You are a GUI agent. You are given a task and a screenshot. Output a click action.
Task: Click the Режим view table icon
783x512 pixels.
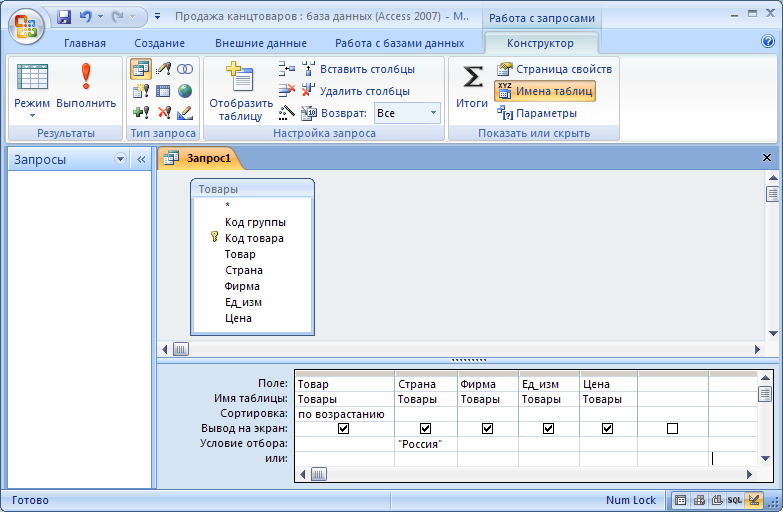point(32,77)
